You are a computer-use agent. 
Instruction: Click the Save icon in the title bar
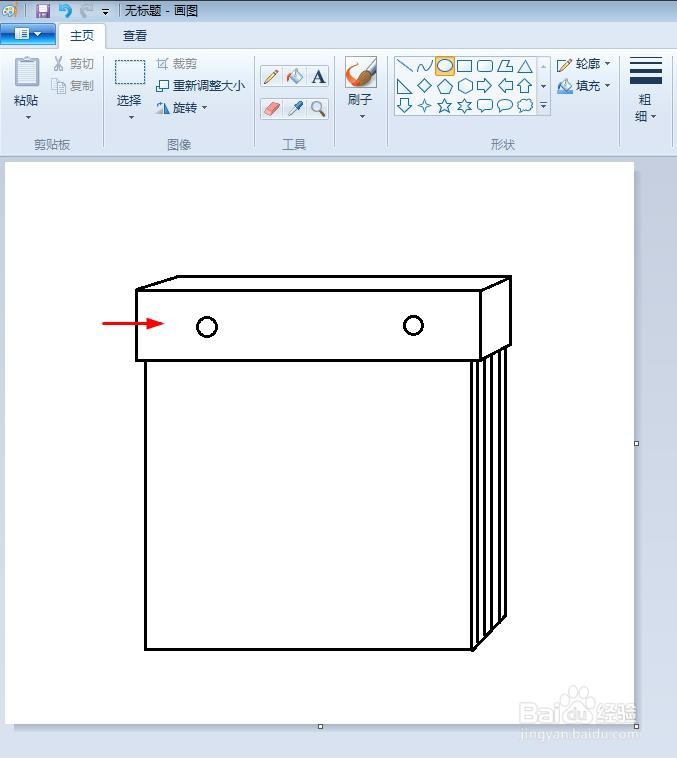[x=43, y=10]
